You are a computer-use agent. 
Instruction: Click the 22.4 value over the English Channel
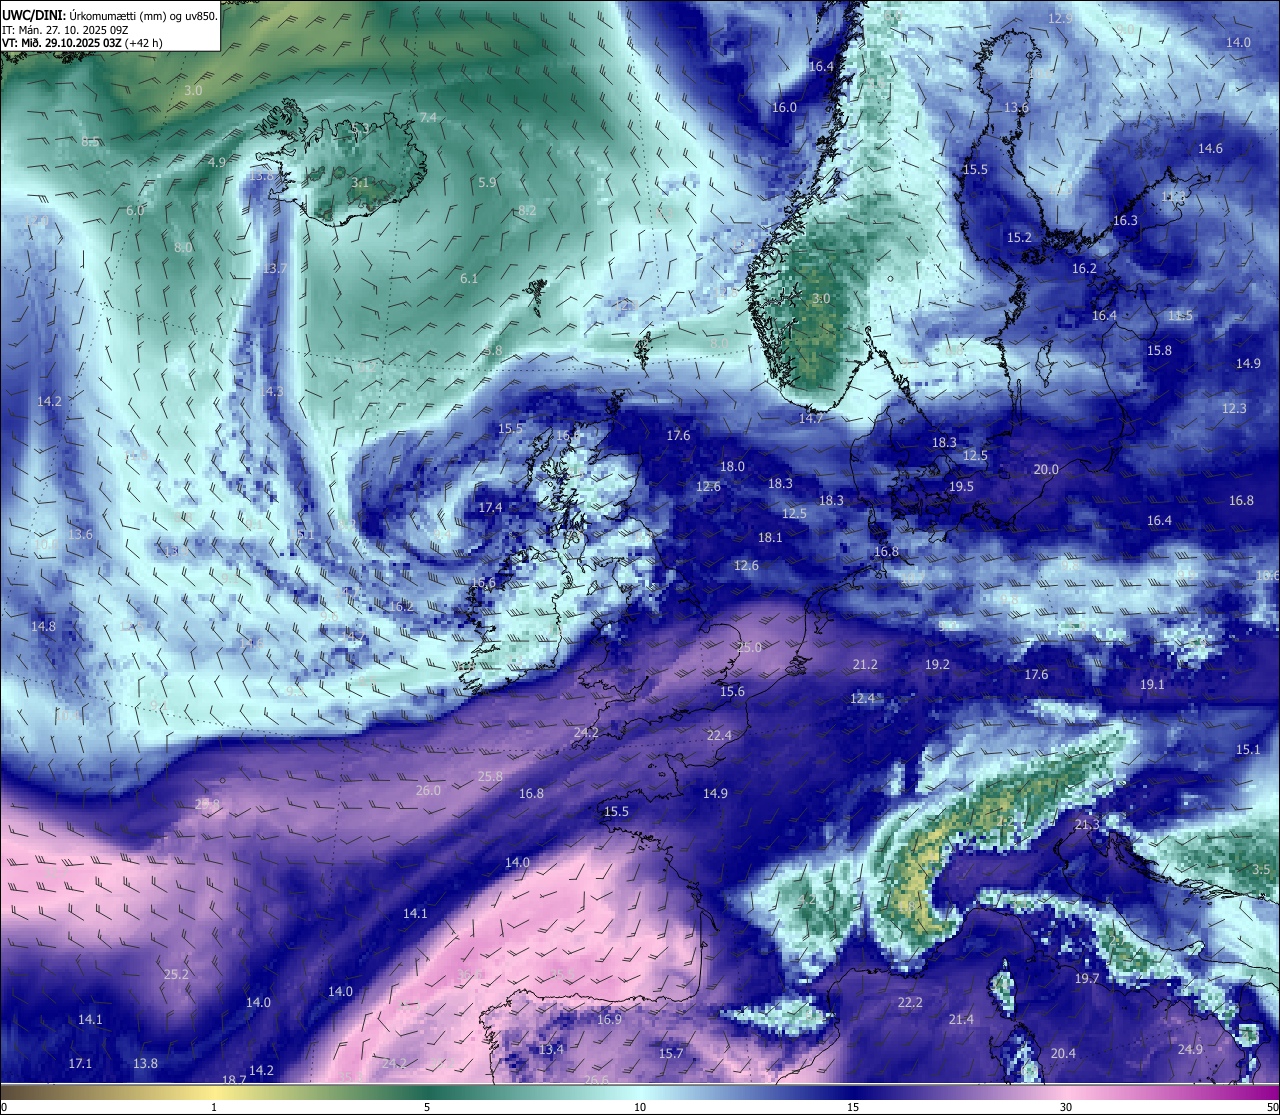coord(719,736)
